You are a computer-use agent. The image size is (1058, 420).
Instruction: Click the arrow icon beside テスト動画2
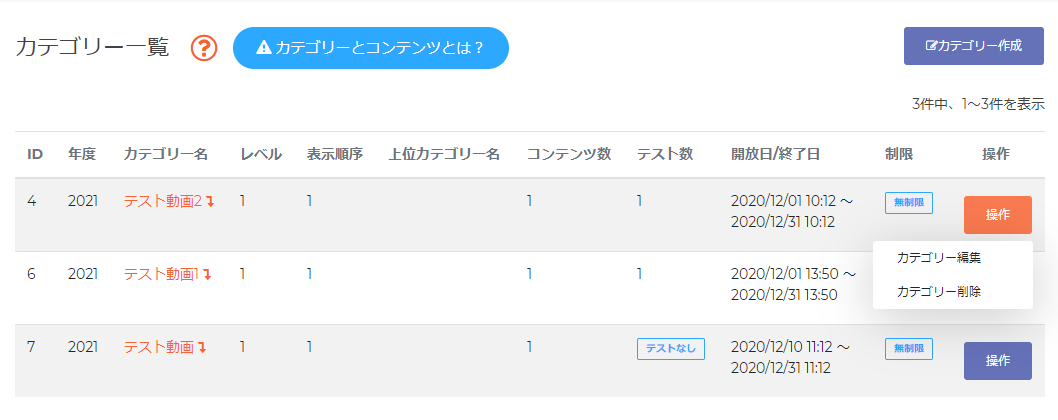(210, 201)
